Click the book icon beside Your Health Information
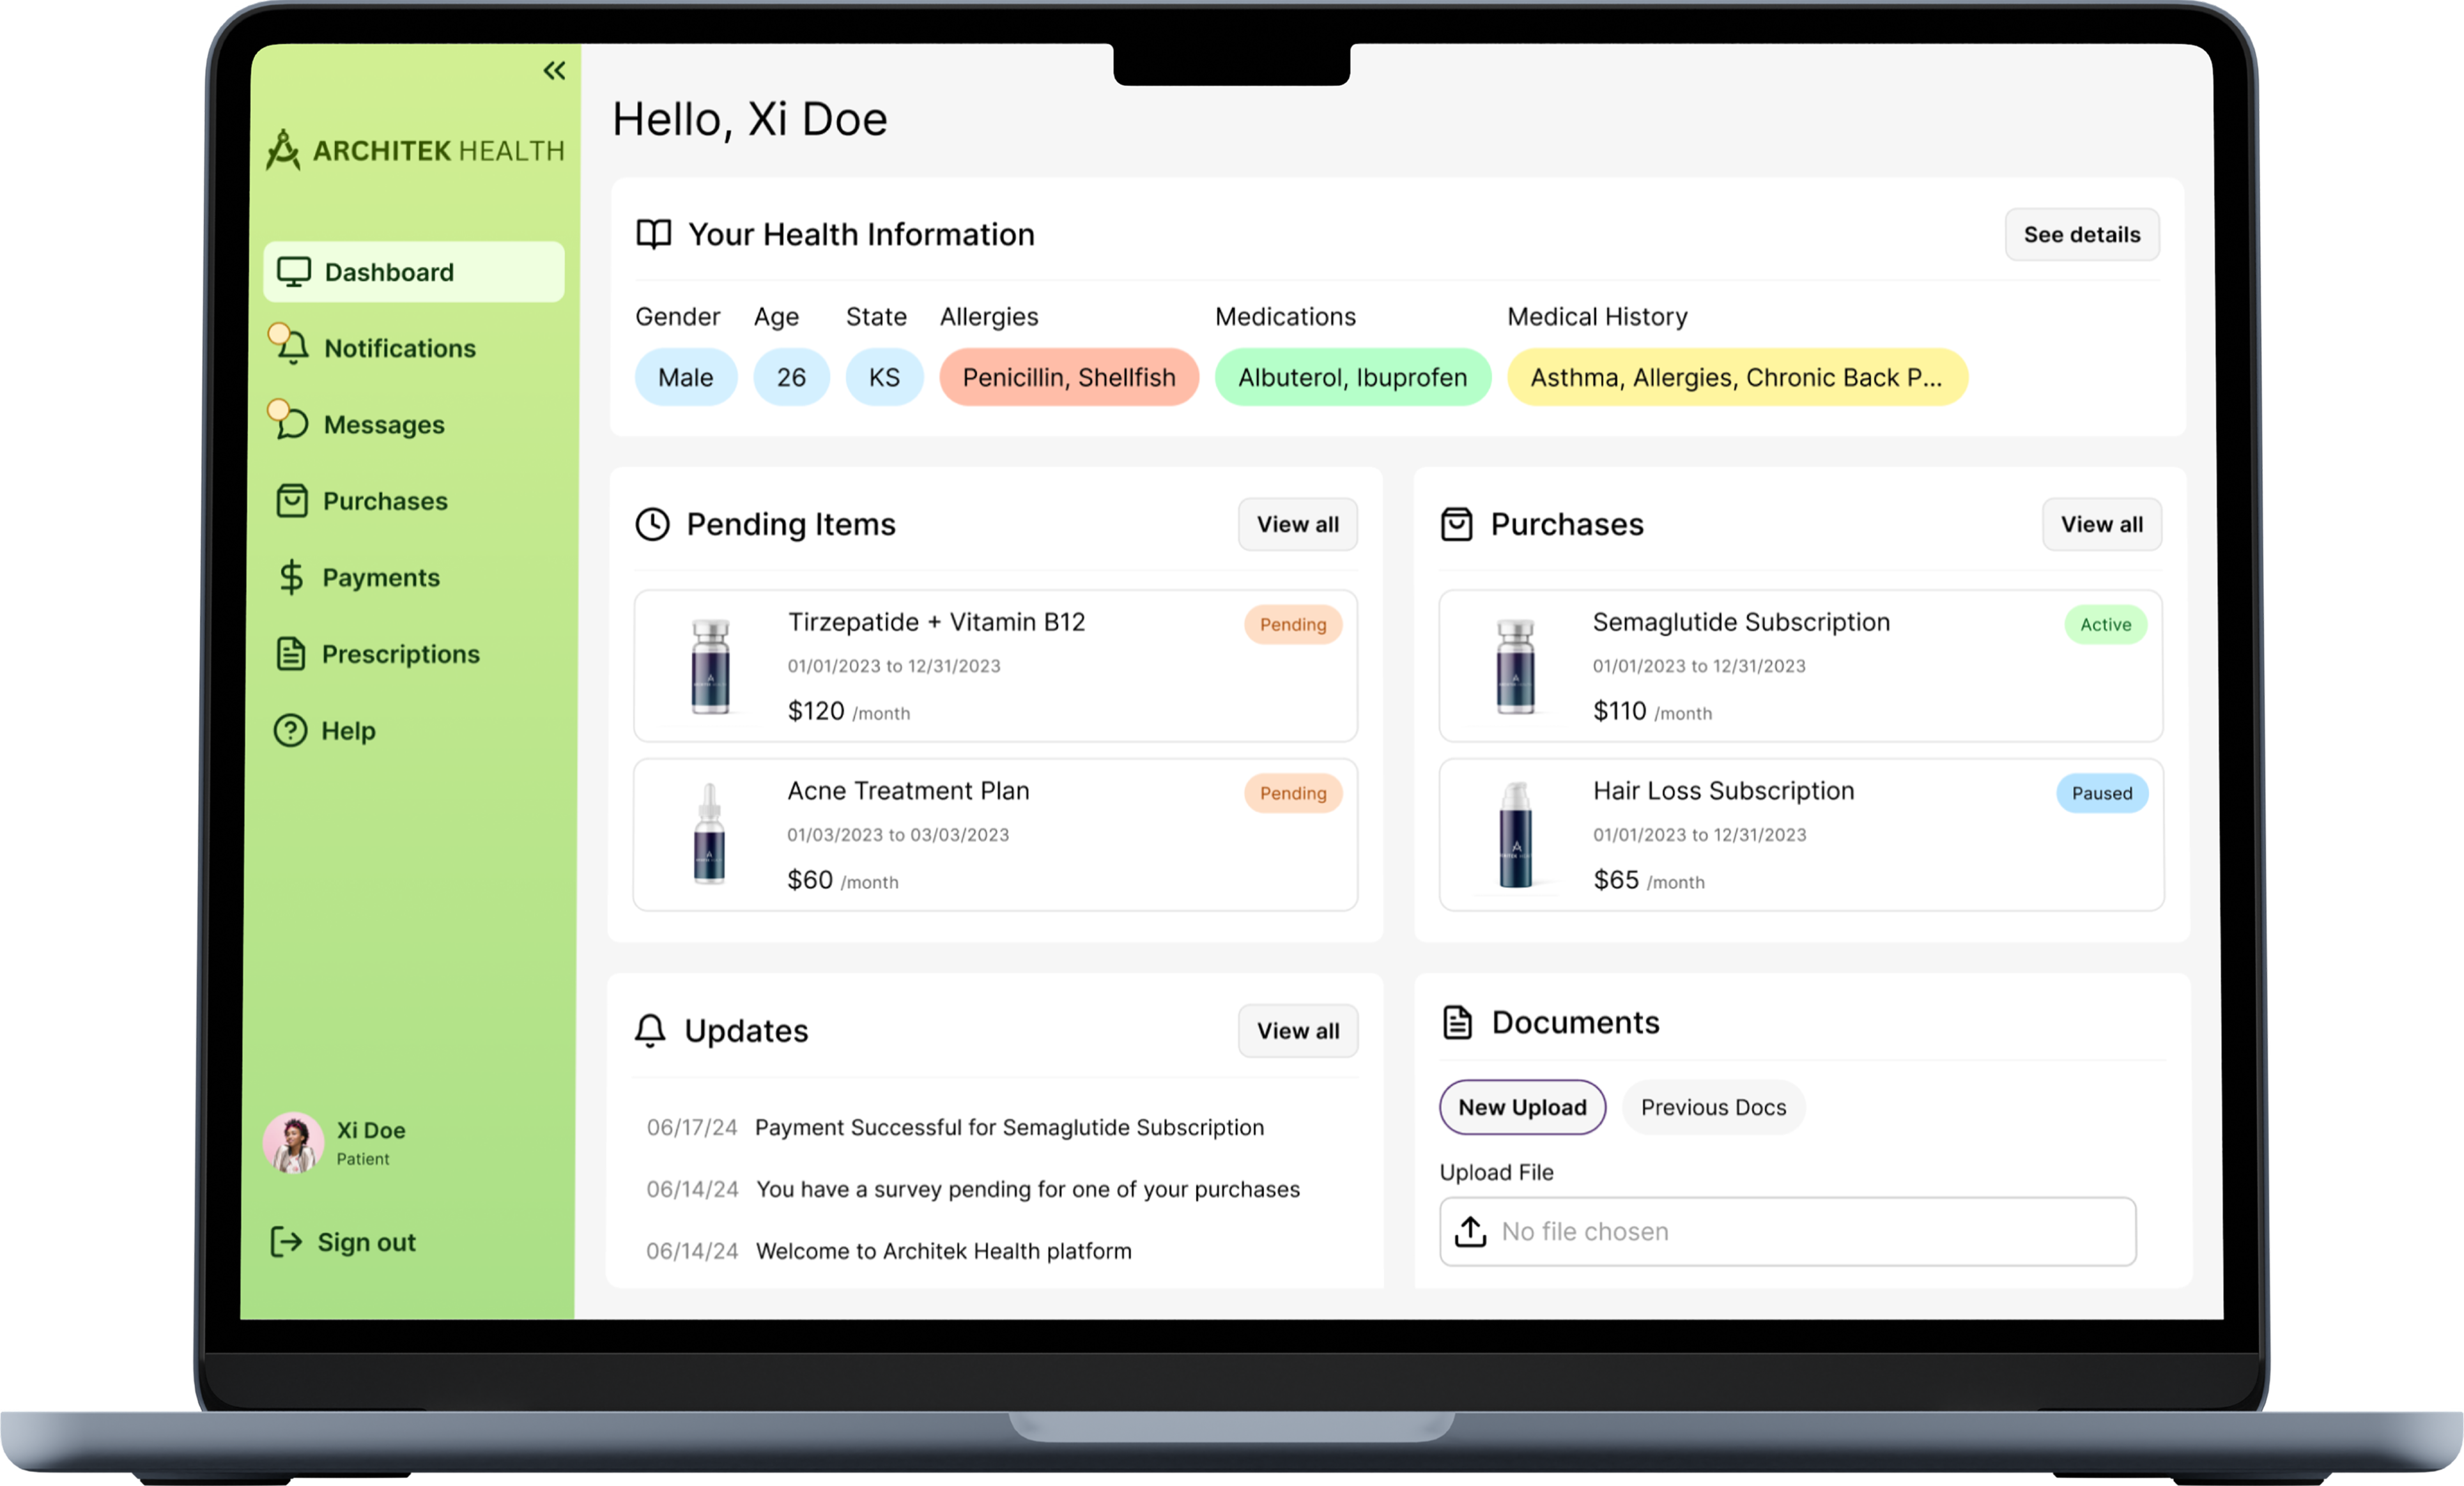2464x1486 pixels. pos(654,234)
